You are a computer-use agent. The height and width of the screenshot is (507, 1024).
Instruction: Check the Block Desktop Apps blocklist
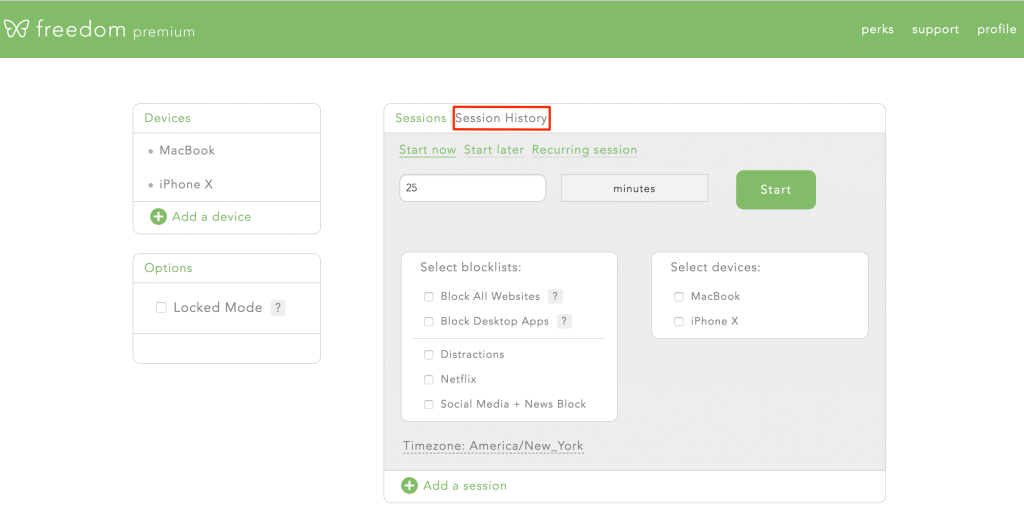[x=429, y=321]
